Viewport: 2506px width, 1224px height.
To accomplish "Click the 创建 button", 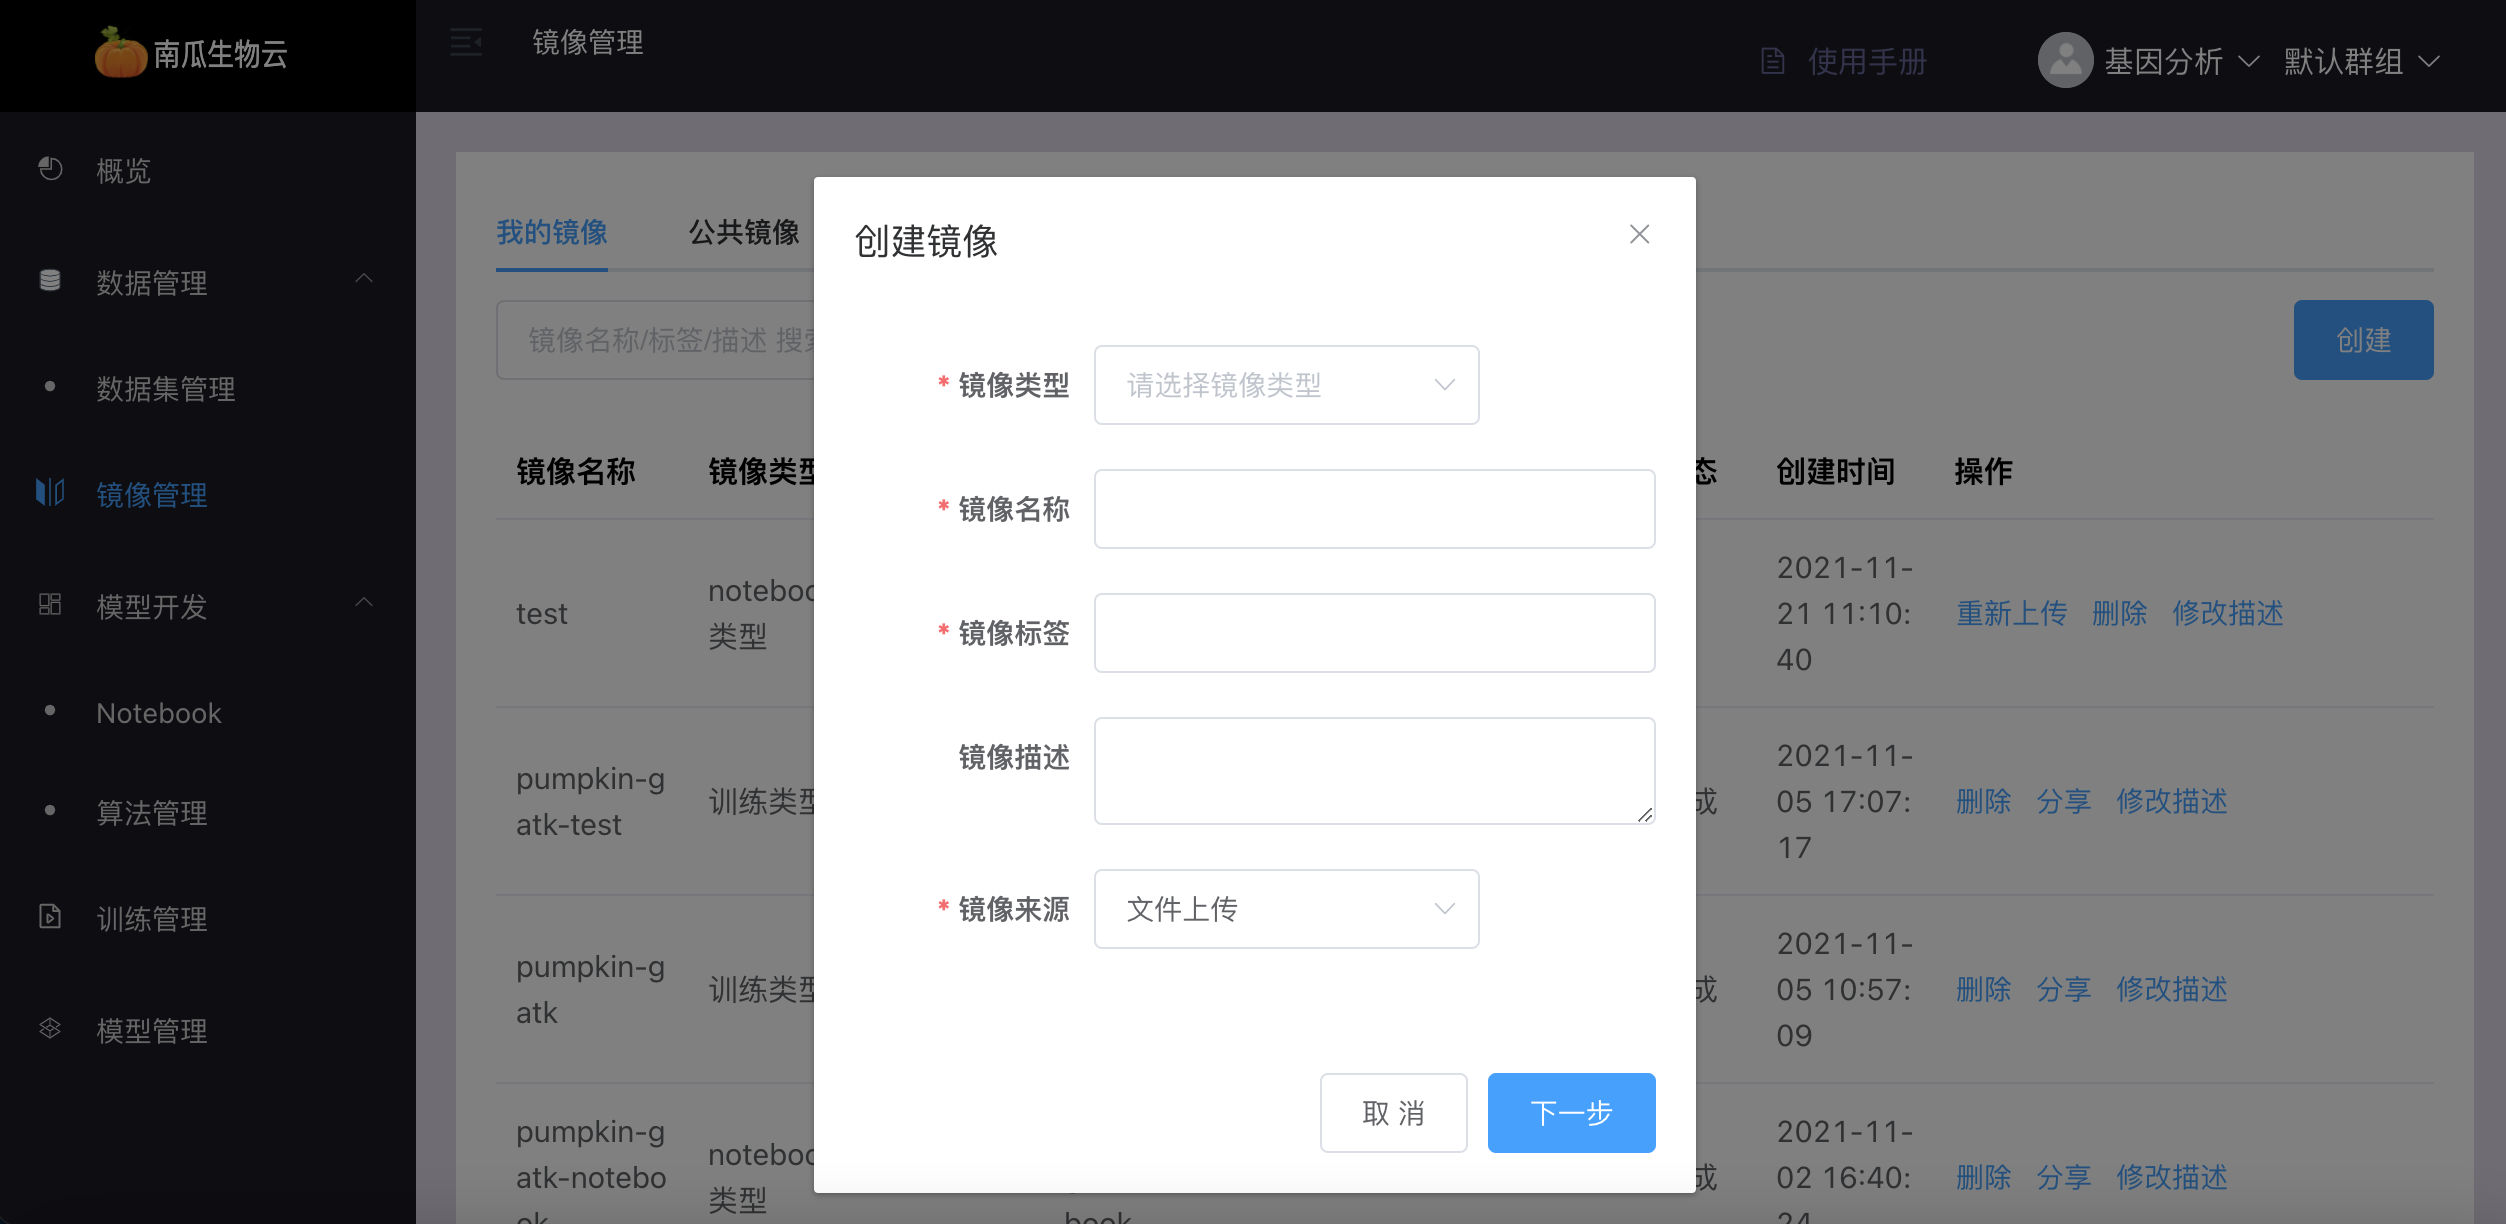I will click(x=2363, y=340).
